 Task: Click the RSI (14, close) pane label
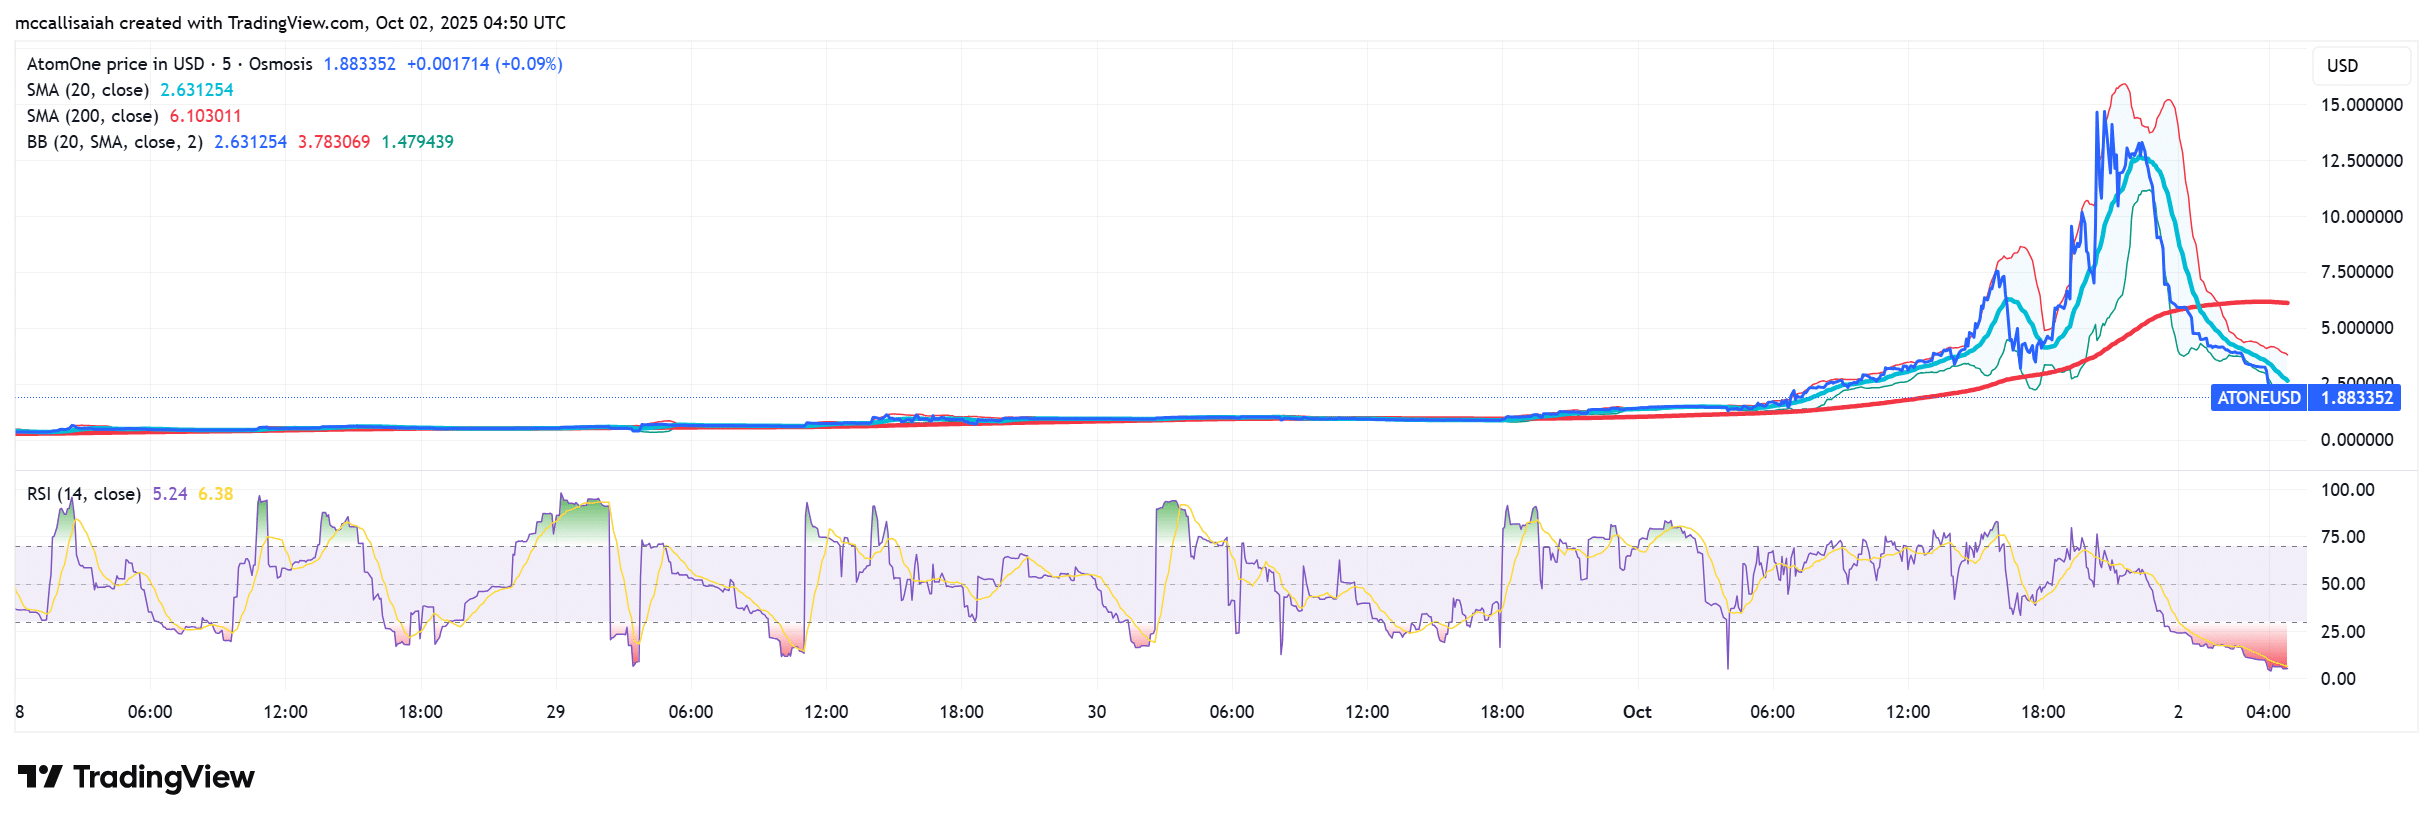pos(83,494)
